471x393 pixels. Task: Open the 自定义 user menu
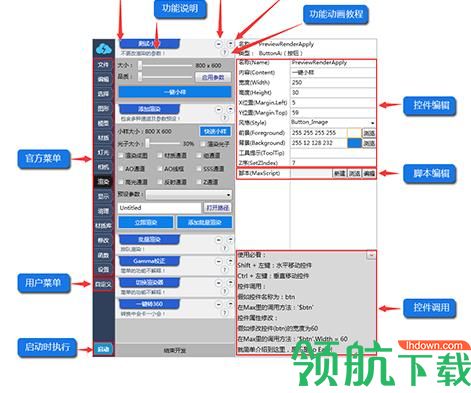tap(103, 284)
